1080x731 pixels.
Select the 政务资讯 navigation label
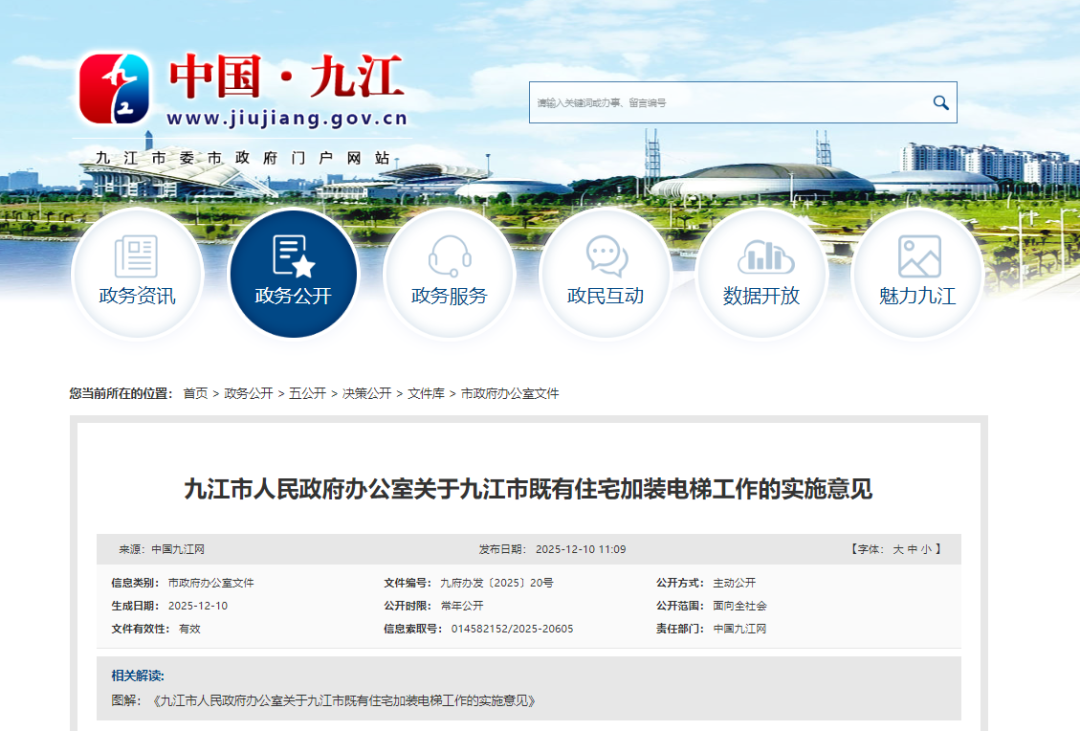[137, 296]
